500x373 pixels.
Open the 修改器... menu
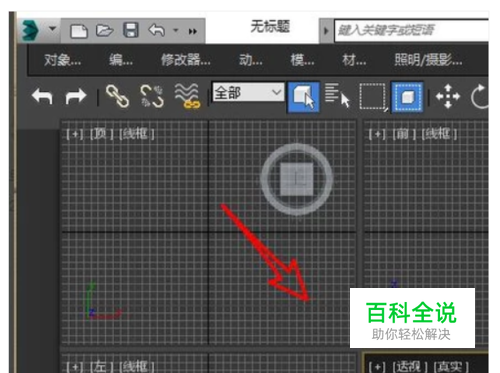click(186, 60)
